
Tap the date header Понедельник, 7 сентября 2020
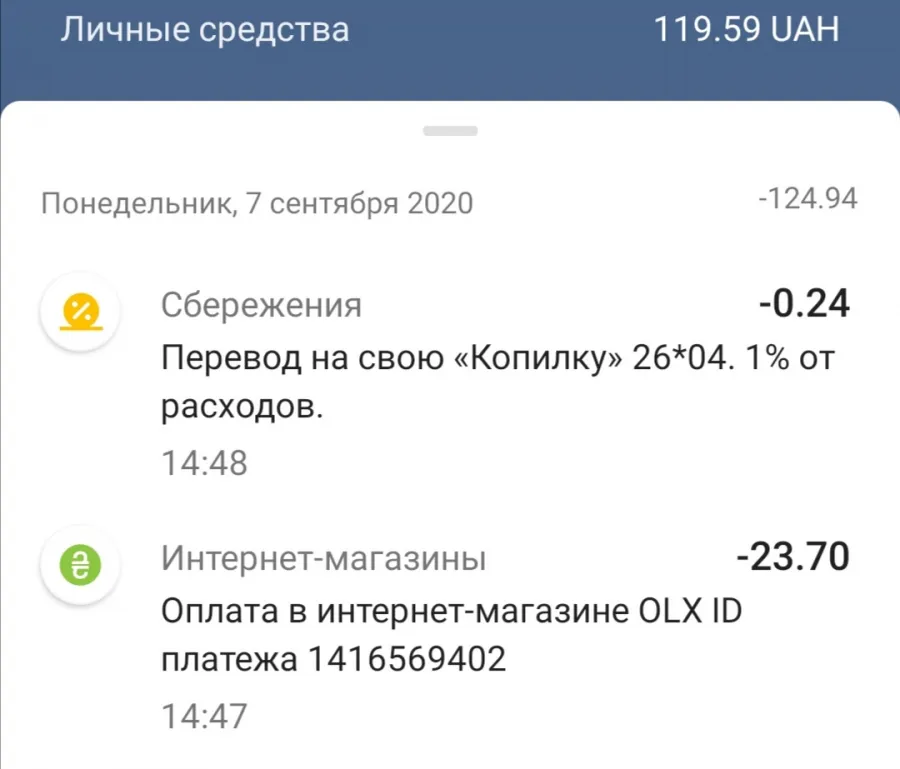pyautogui.click(x=257, y=203)
